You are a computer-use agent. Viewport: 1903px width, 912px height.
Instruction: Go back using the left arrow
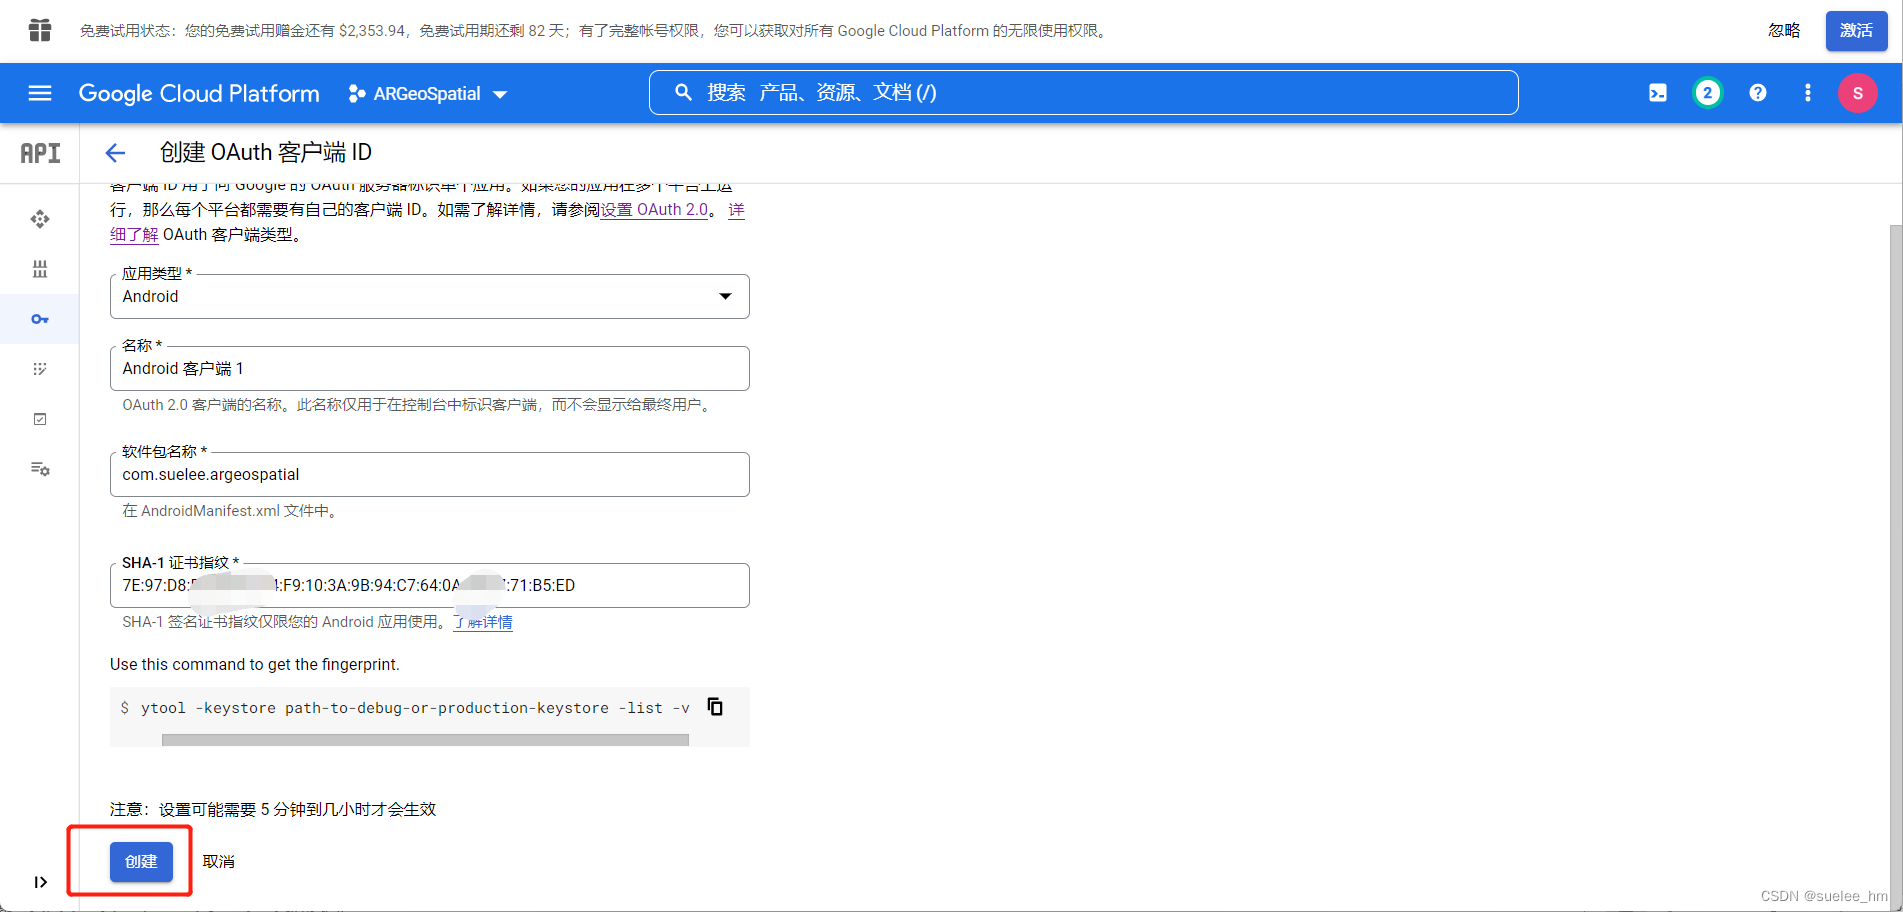(115, 152)
